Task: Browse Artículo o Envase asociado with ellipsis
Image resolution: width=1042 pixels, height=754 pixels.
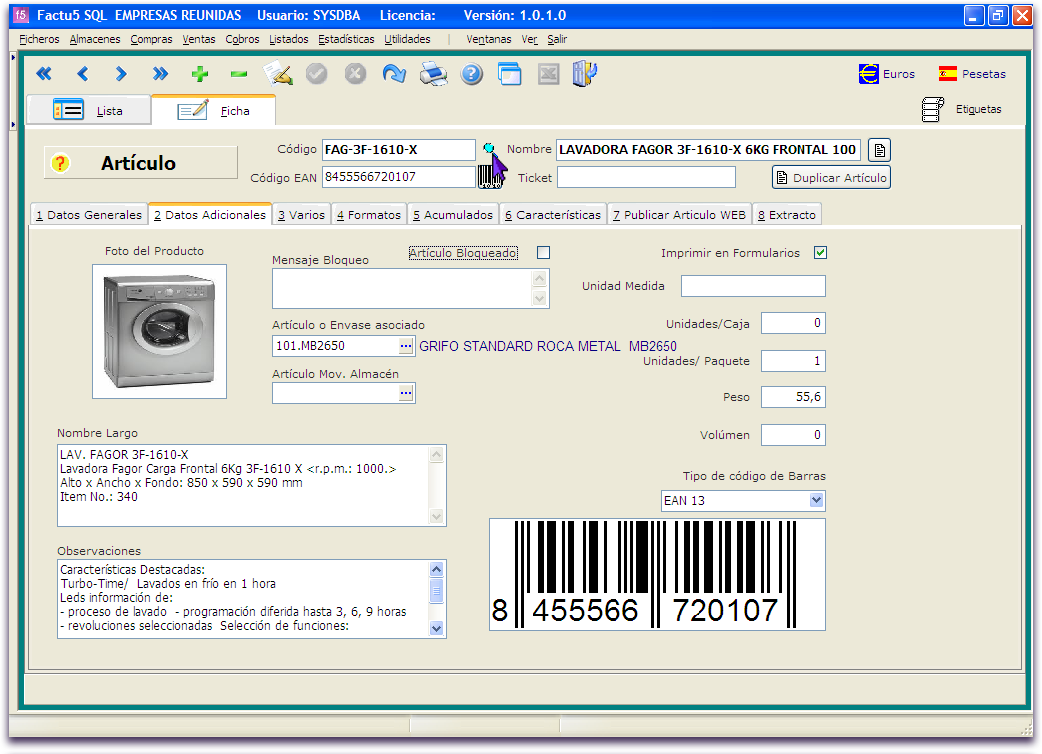Action: coord(405,345)
